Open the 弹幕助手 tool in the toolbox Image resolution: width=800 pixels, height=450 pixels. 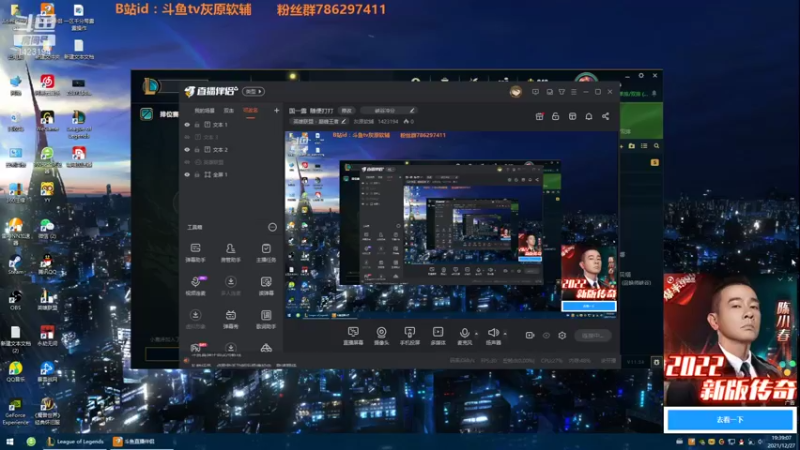click(195, 253)
